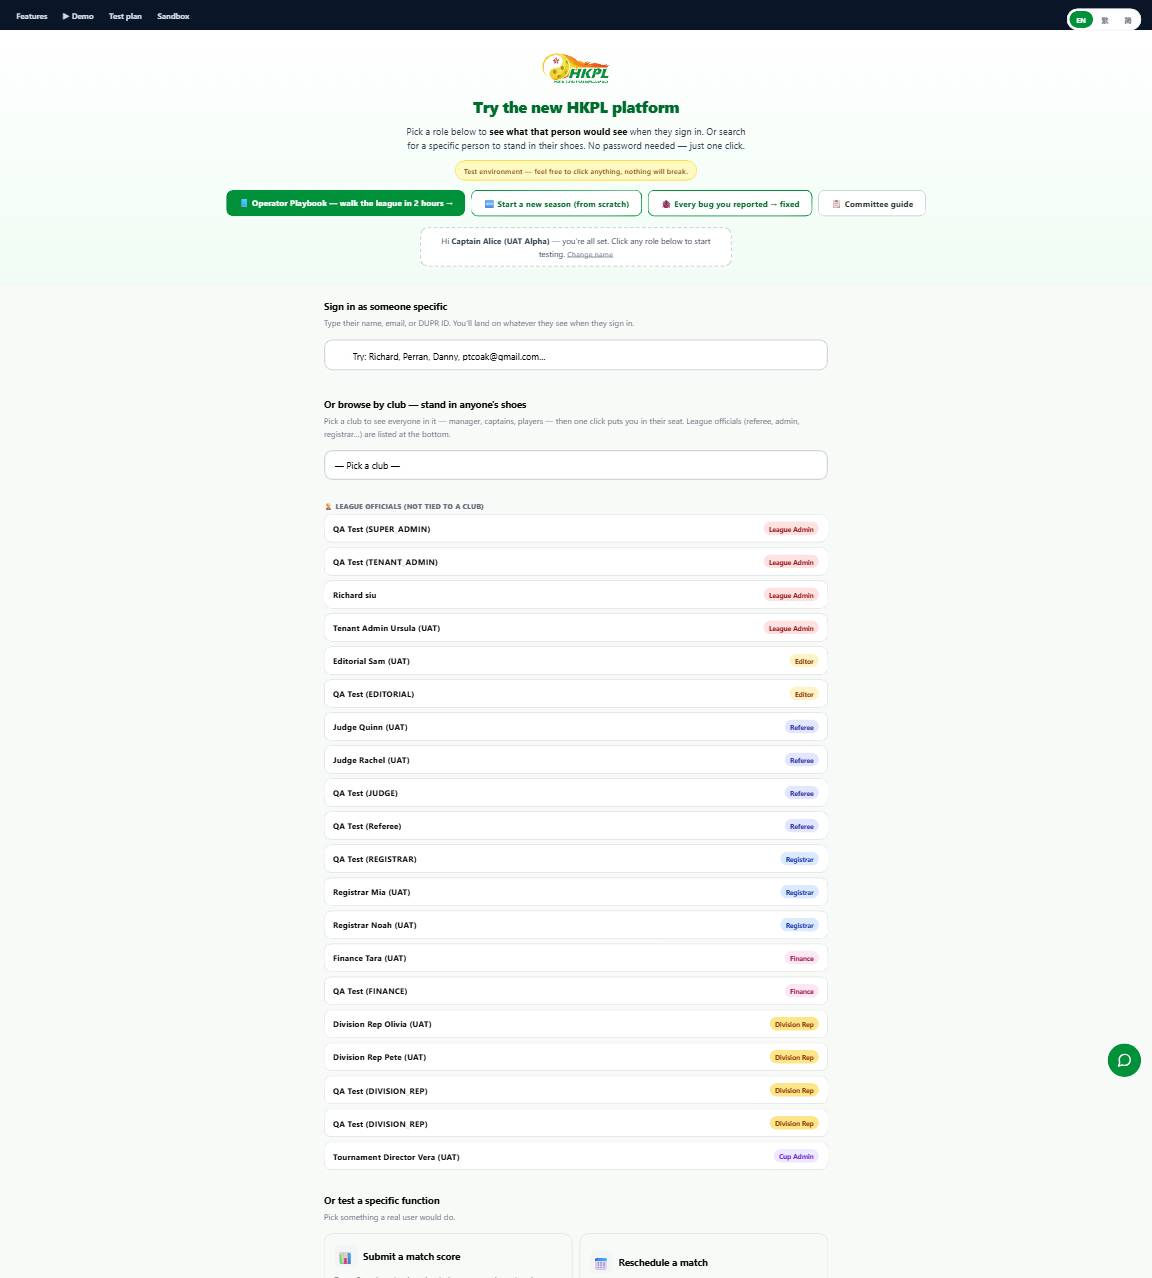Select Registrar Noah (UAT)
This screenshot has height=1278, width=1152.
(x=575, y=925)
